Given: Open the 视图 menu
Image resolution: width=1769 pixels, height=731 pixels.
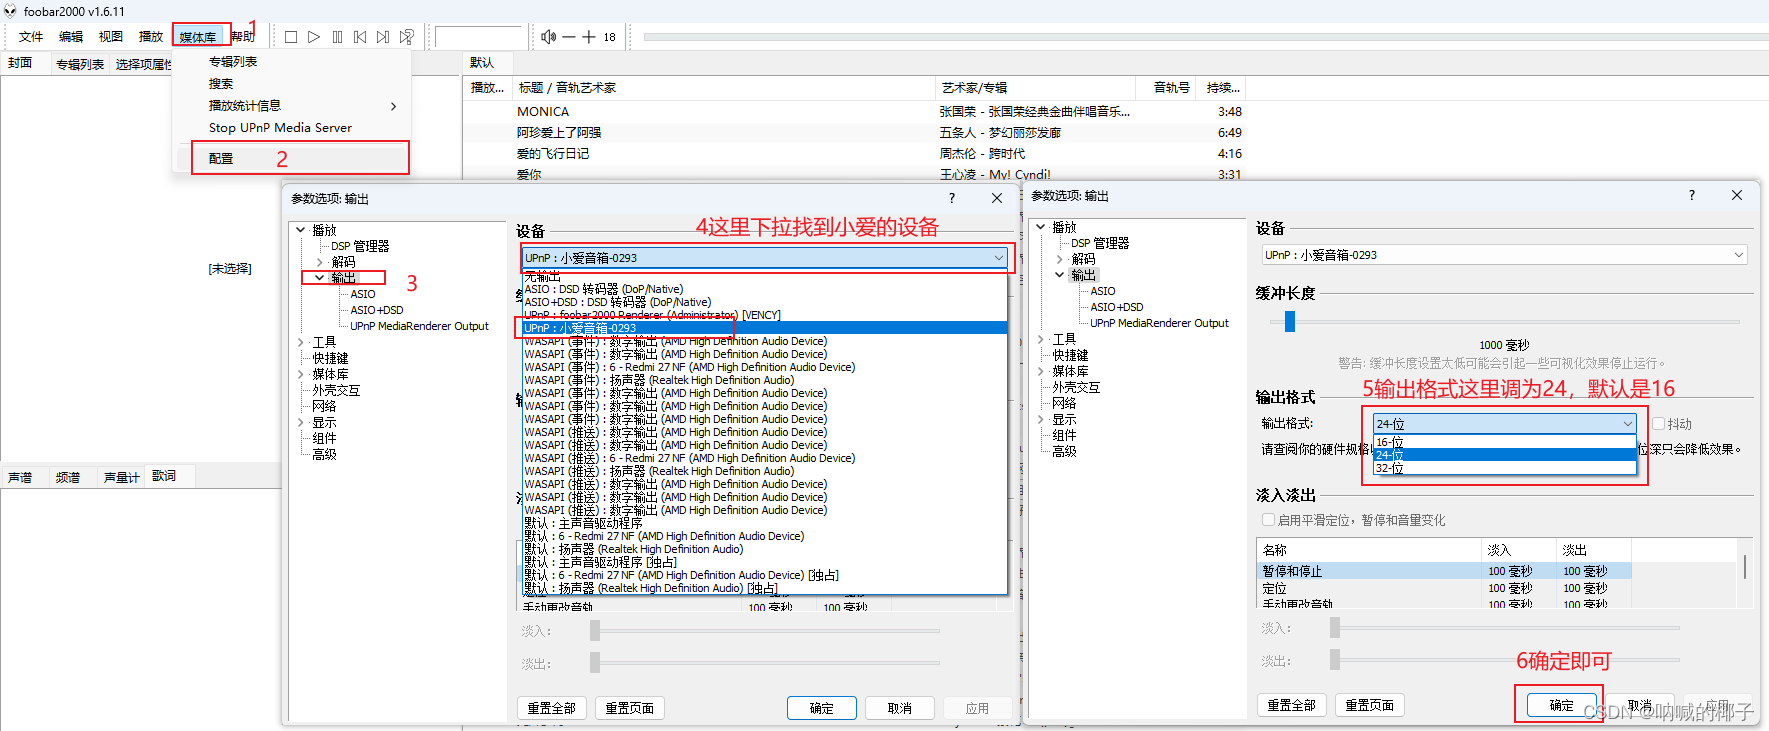Looking at the screenshot, I should (x=111, y=37).
